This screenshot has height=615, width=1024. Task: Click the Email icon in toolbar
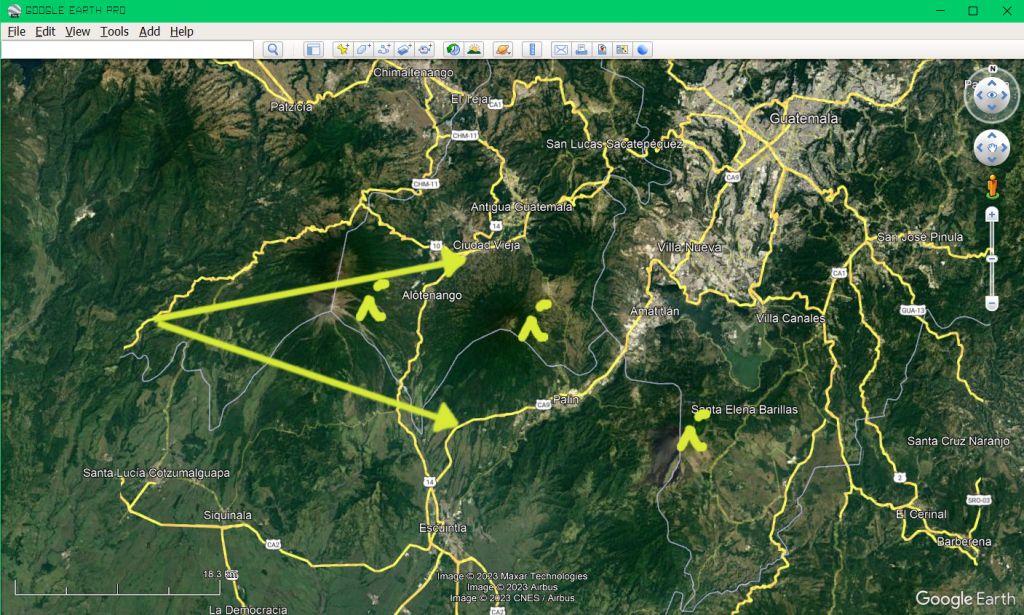[561, 49]
